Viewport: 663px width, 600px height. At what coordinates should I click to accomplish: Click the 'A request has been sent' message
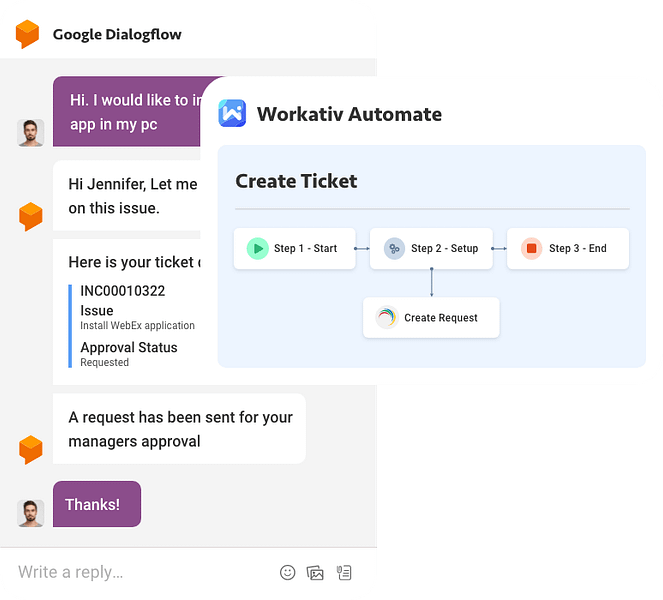pyautogui.click(x=179, y=429)
